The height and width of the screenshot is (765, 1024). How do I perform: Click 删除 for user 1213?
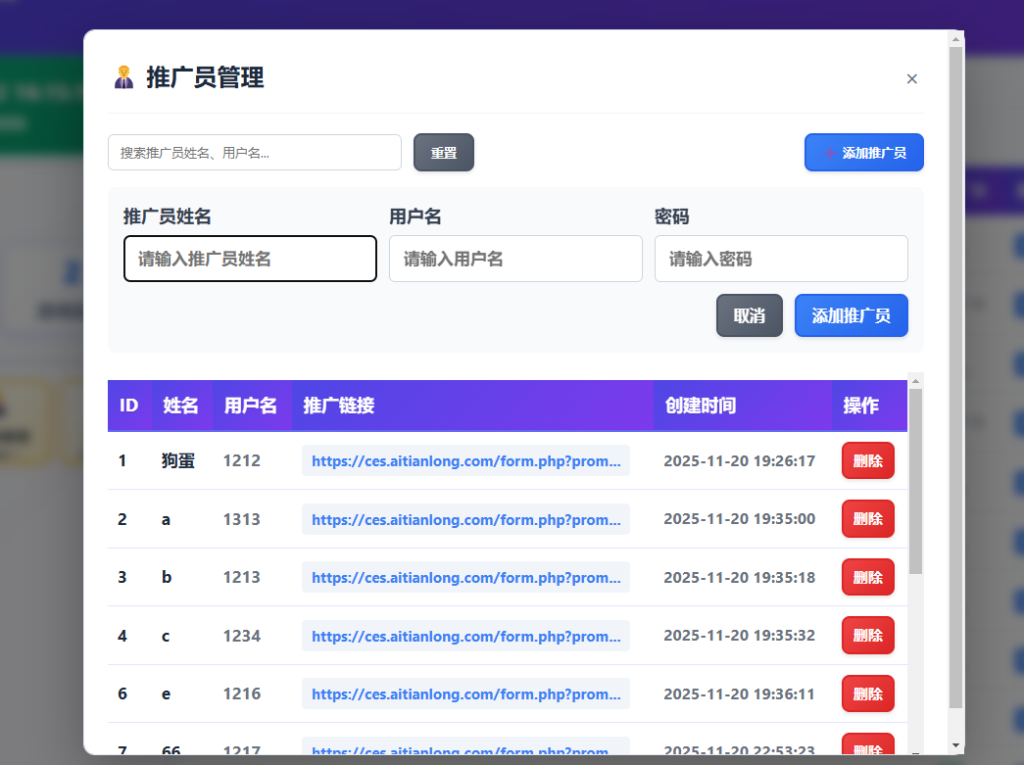tap(867, 577)
